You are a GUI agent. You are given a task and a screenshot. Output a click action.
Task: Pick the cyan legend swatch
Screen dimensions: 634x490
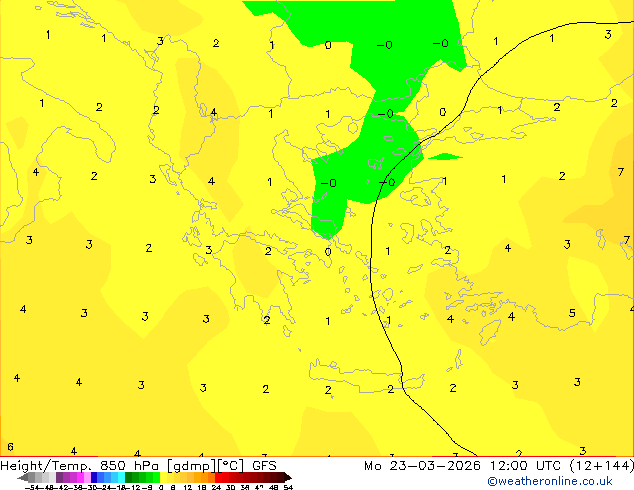click(121, 477)
